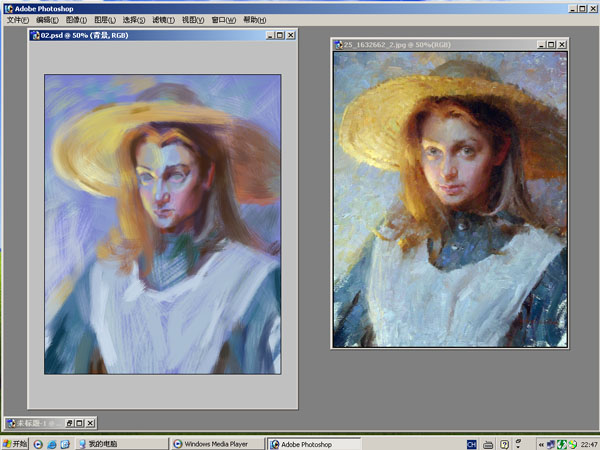Open the 帮助(H) help menu
This screenshot has height=450, width=600.
pos(255,20)
